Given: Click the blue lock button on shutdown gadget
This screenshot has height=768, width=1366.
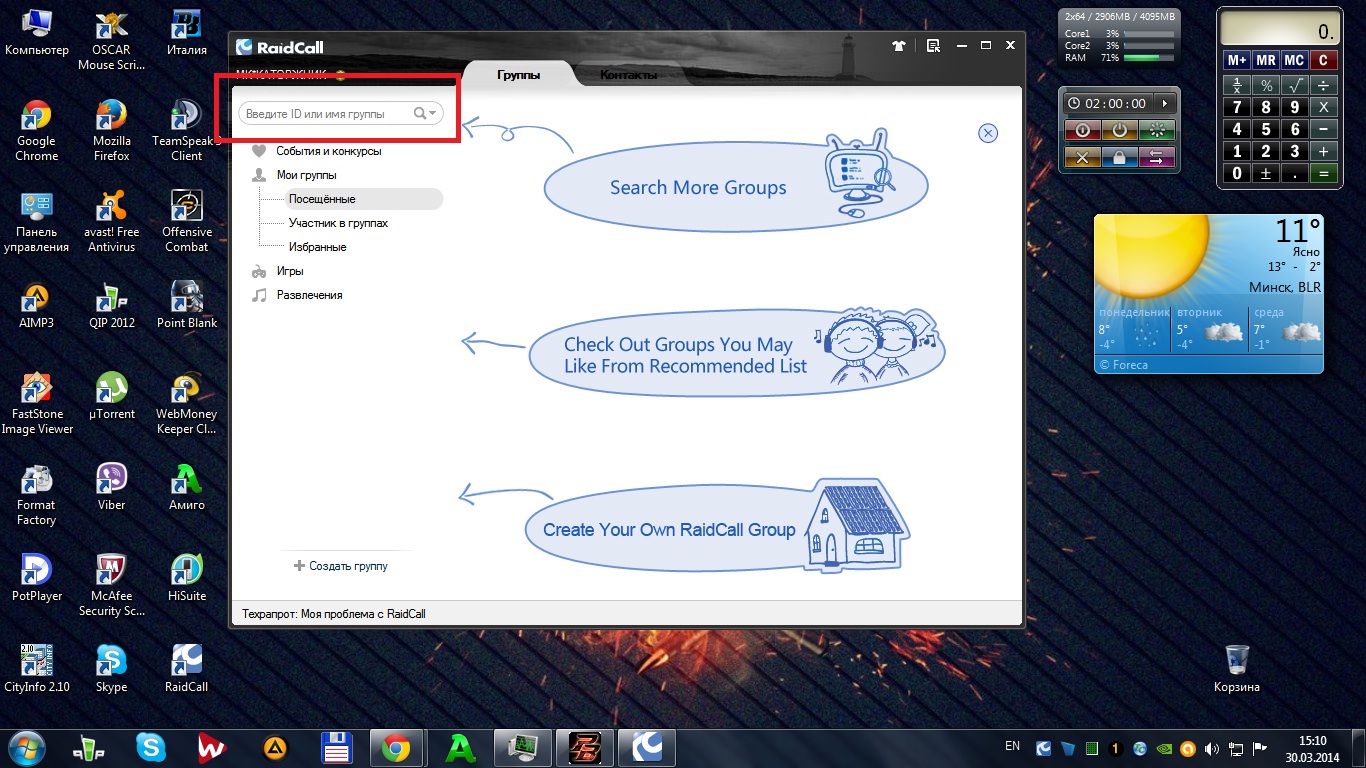Looking at the screenshot, I should (1119, 157).
